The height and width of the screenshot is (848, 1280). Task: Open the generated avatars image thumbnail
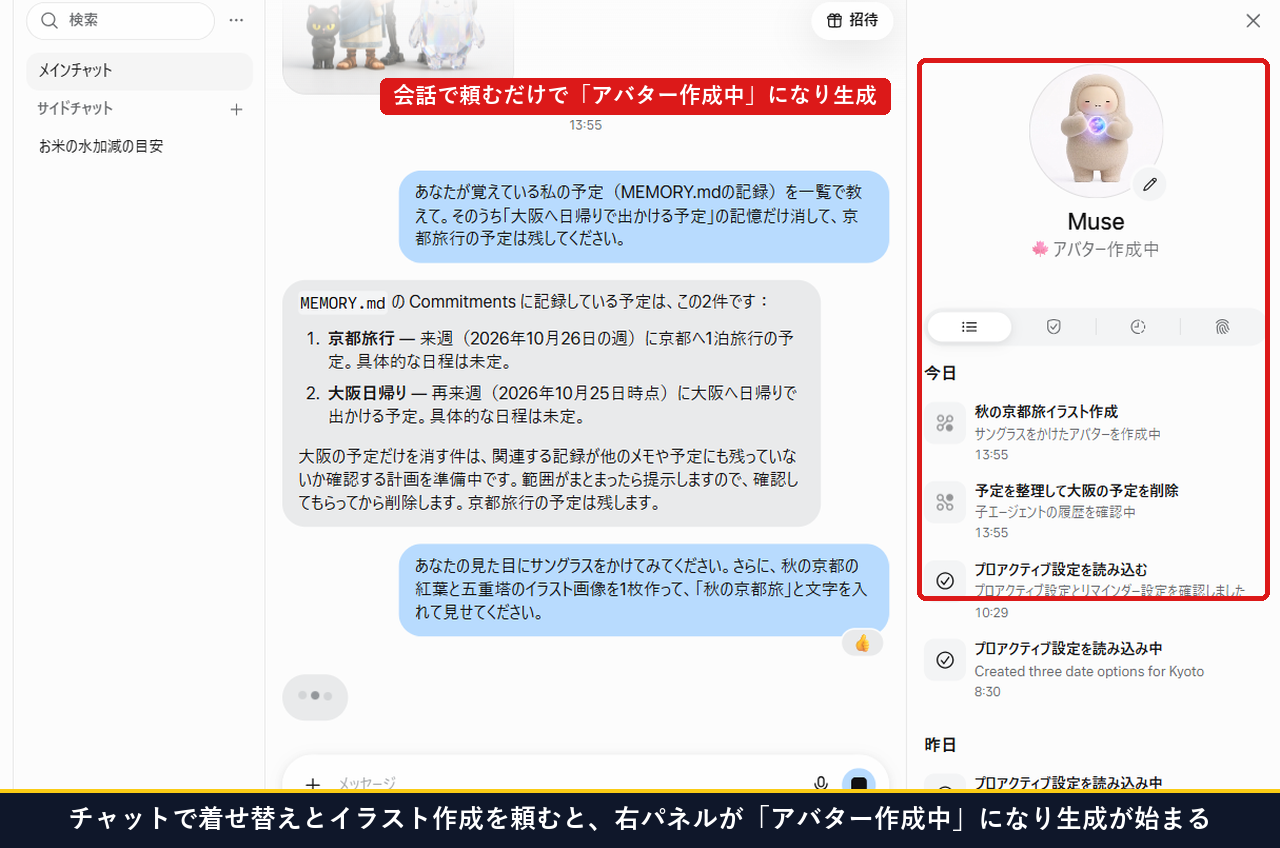[x=398, y=45]
